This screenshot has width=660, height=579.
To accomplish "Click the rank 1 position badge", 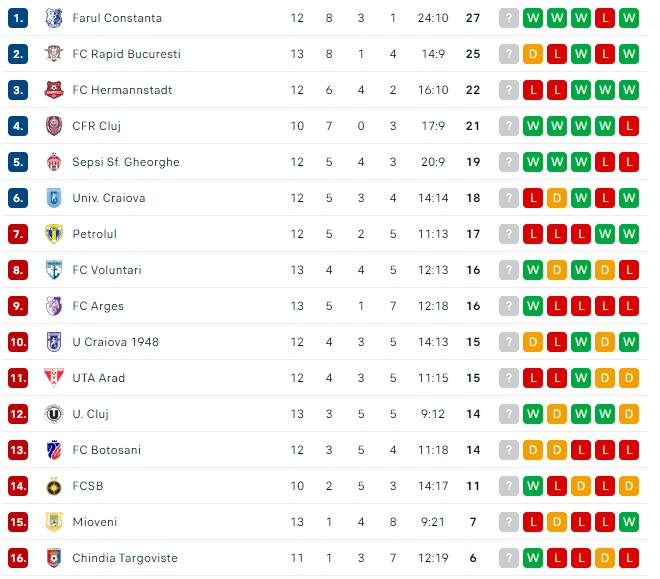I will [x=18, y=18].
